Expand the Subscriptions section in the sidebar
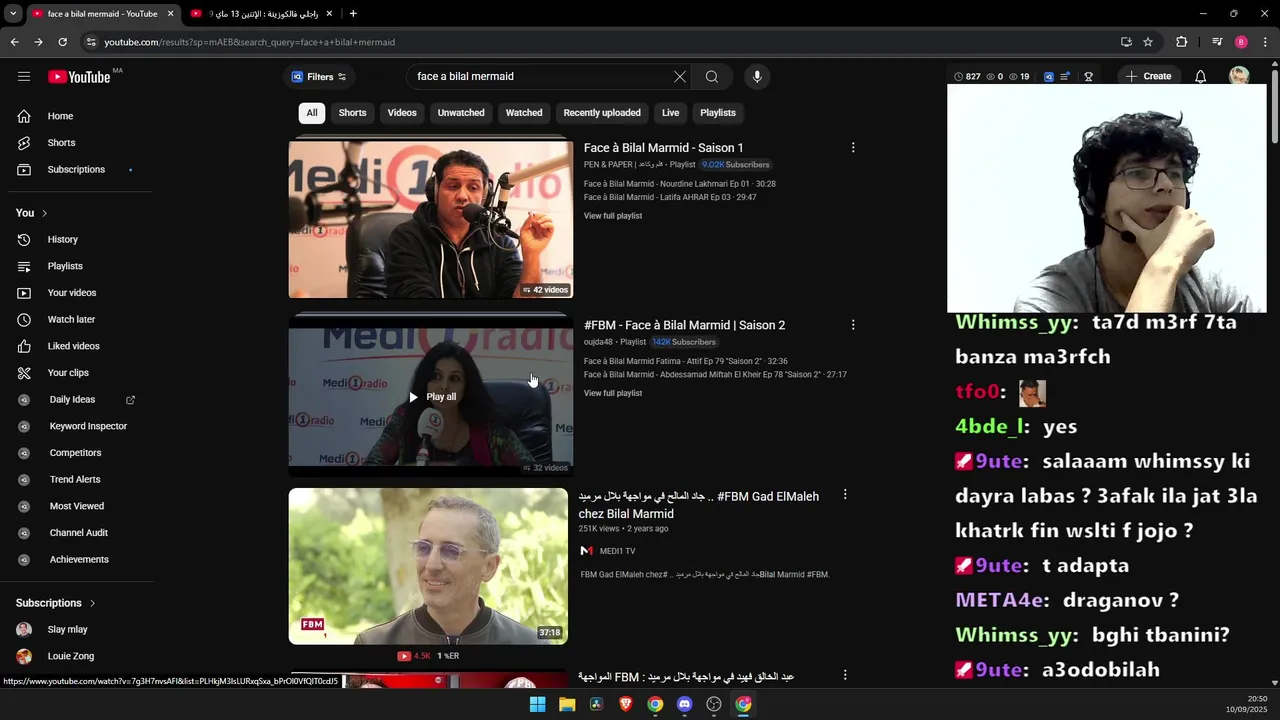Image resolution: width=1280 pixels, height=720 pixels. pos(56,603)
